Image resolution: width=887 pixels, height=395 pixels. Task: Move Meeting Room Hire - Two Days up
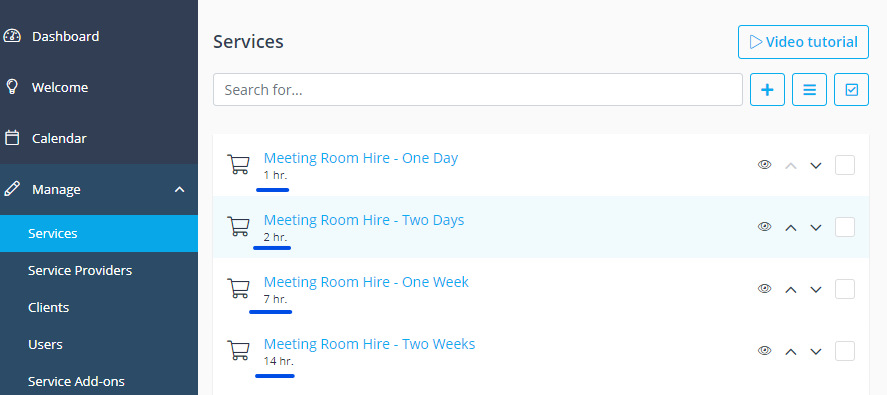(791, 227)
